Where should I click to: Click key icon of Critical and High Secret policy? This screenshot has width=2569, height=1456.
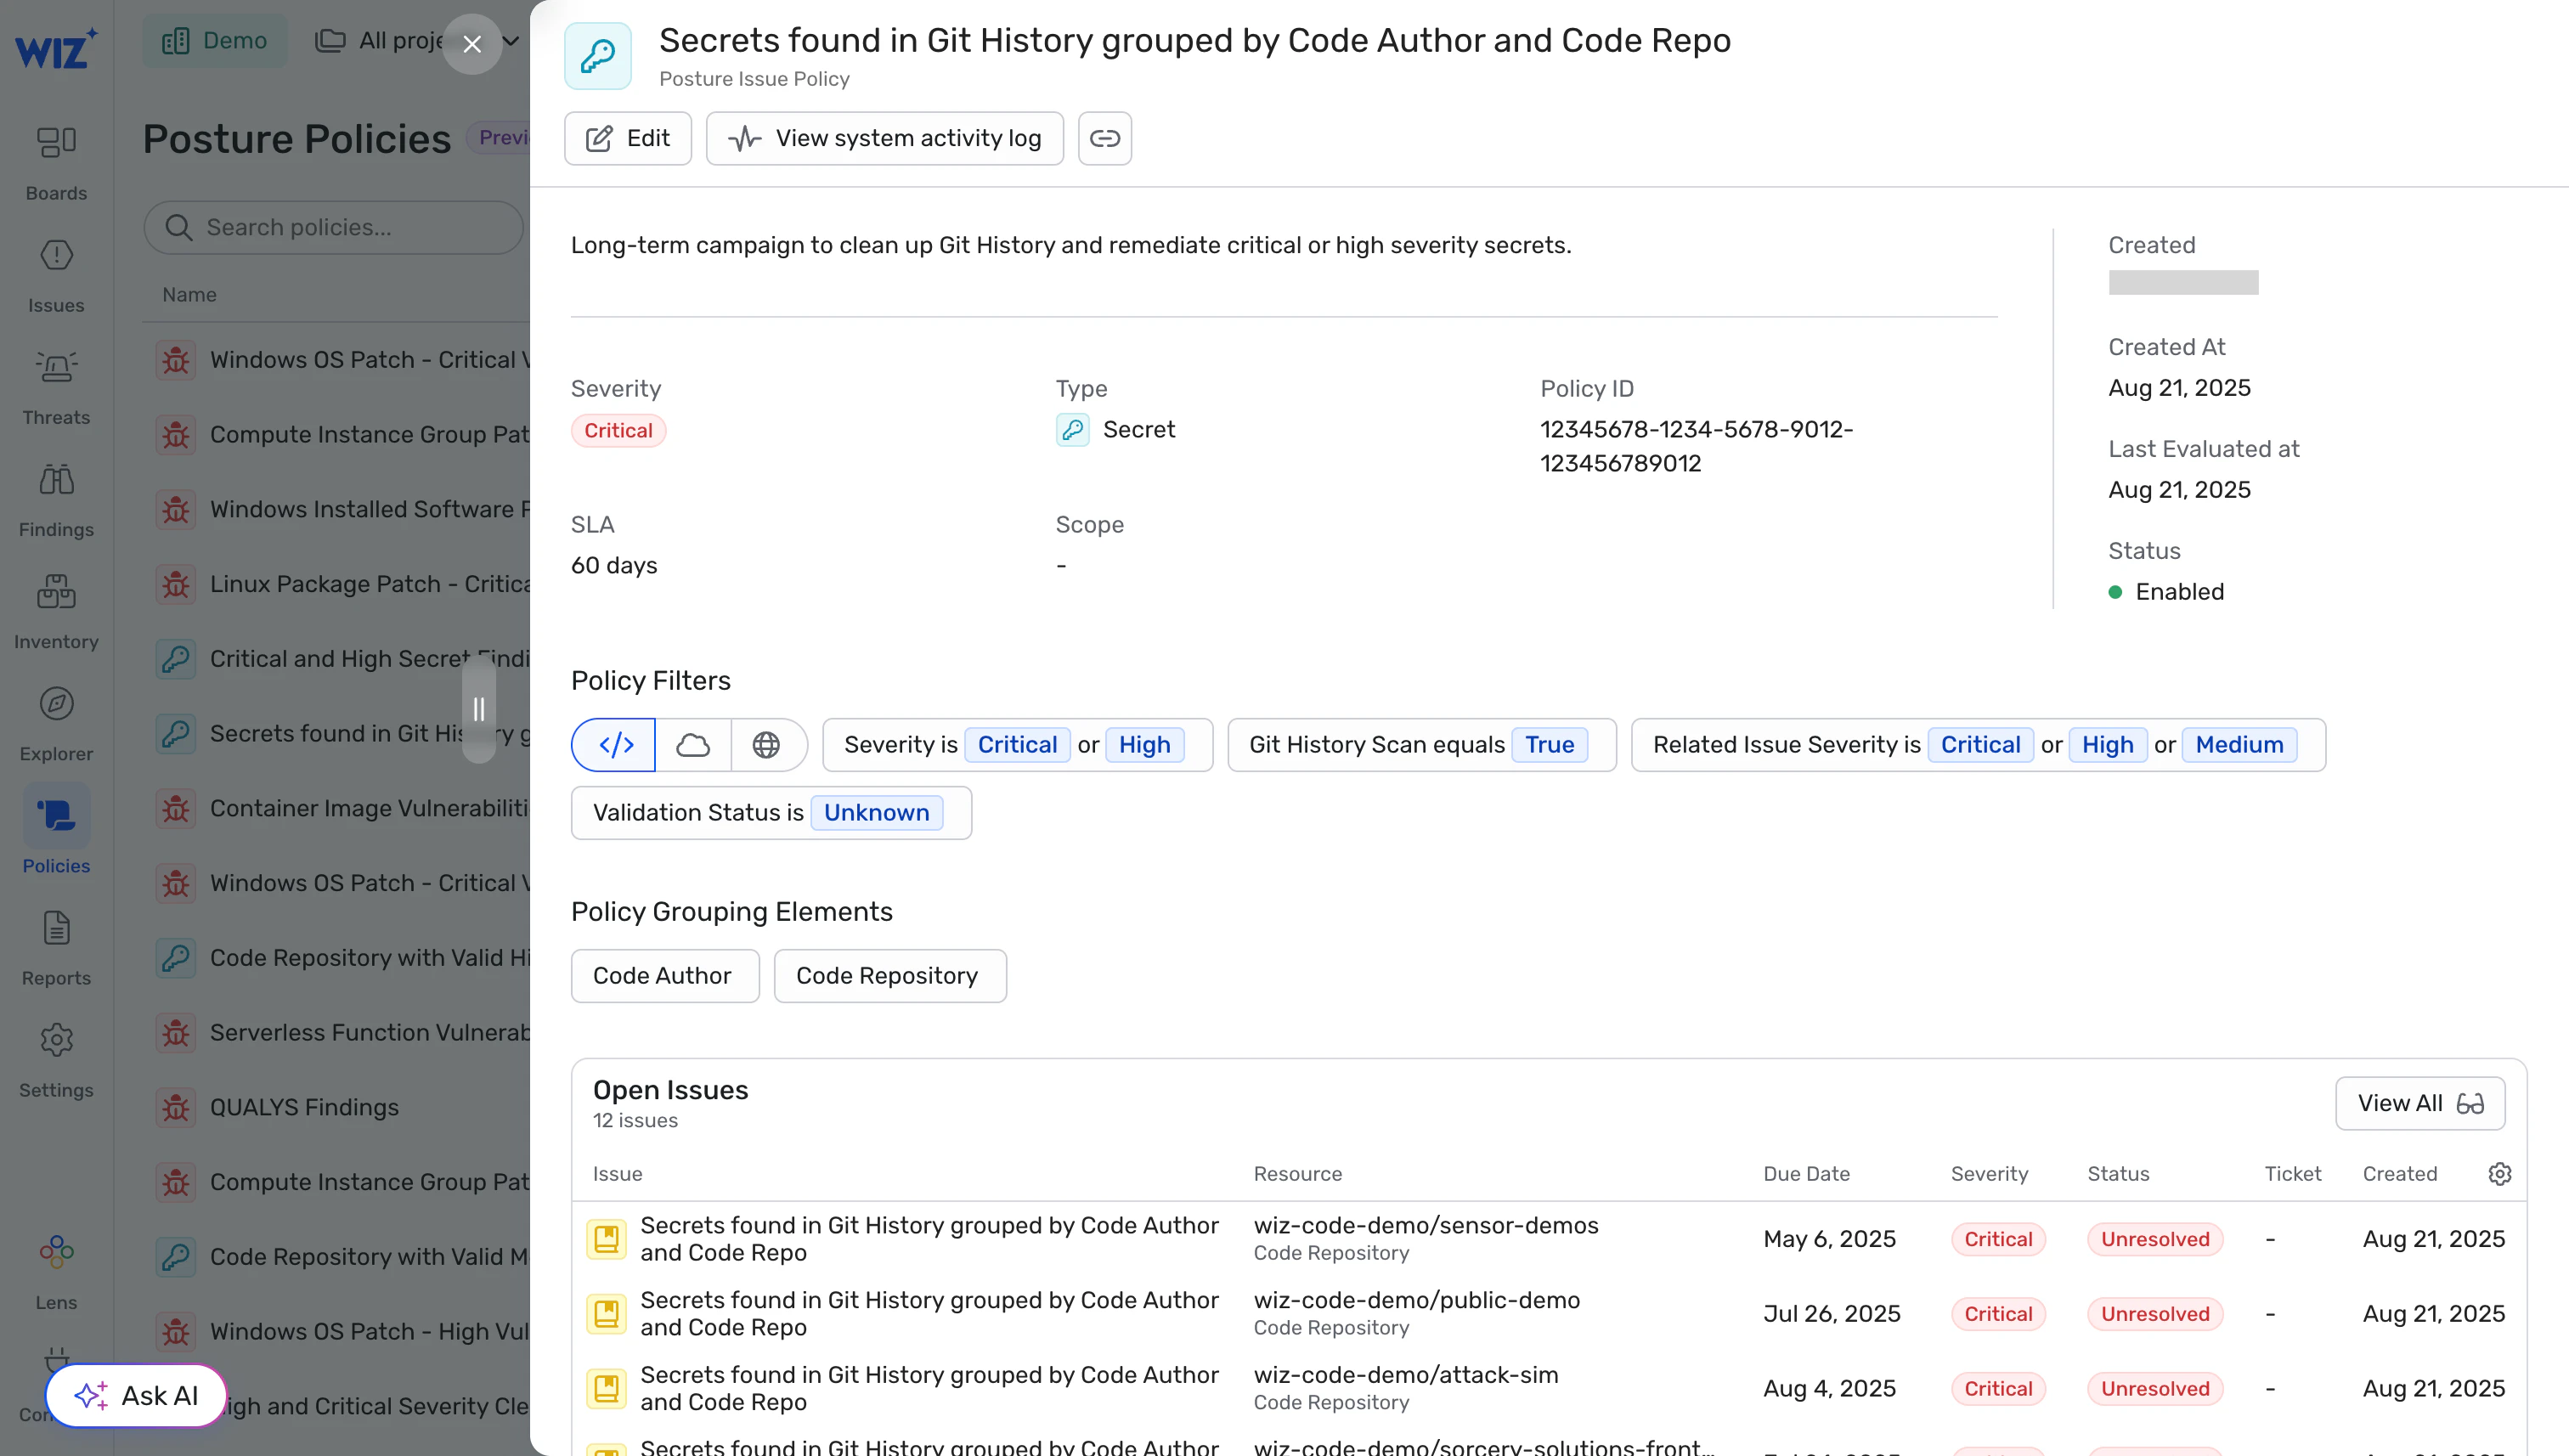coord(176,658)
